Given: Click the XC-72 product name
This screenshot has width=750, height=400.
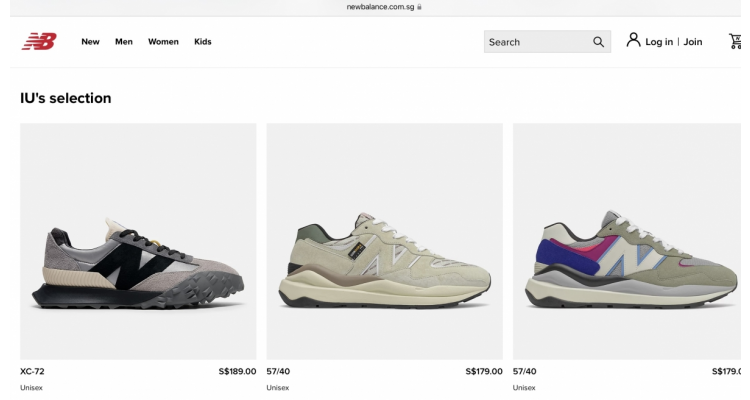Looking at the screenshot, I should coord(32,371).
